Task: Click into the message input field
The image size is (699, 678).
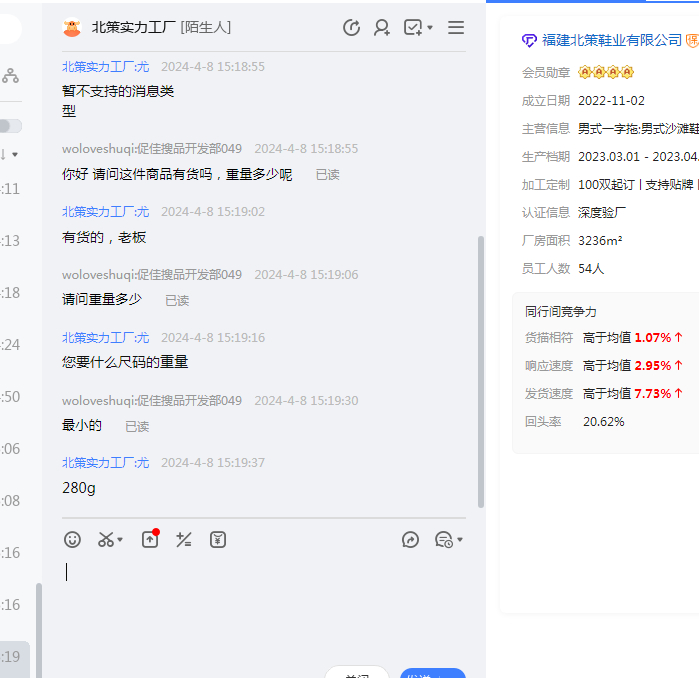Action: coord(260,600)
